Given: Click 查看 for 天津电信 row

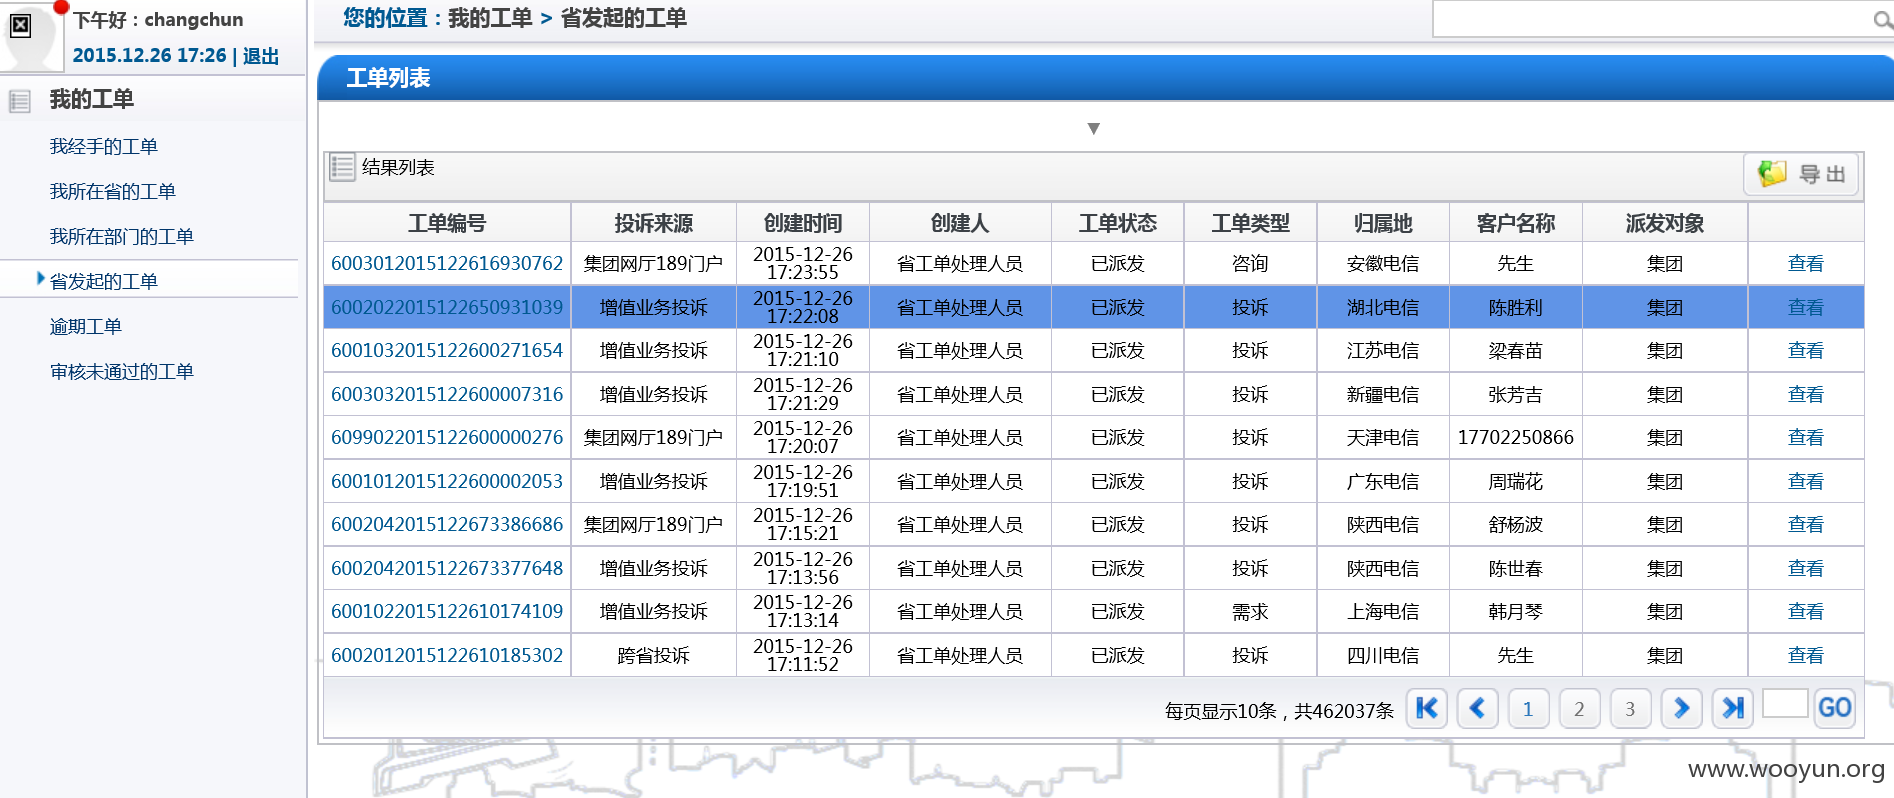Looking at the screenshot, I should pyautogui.click(x=1805, y=437).
